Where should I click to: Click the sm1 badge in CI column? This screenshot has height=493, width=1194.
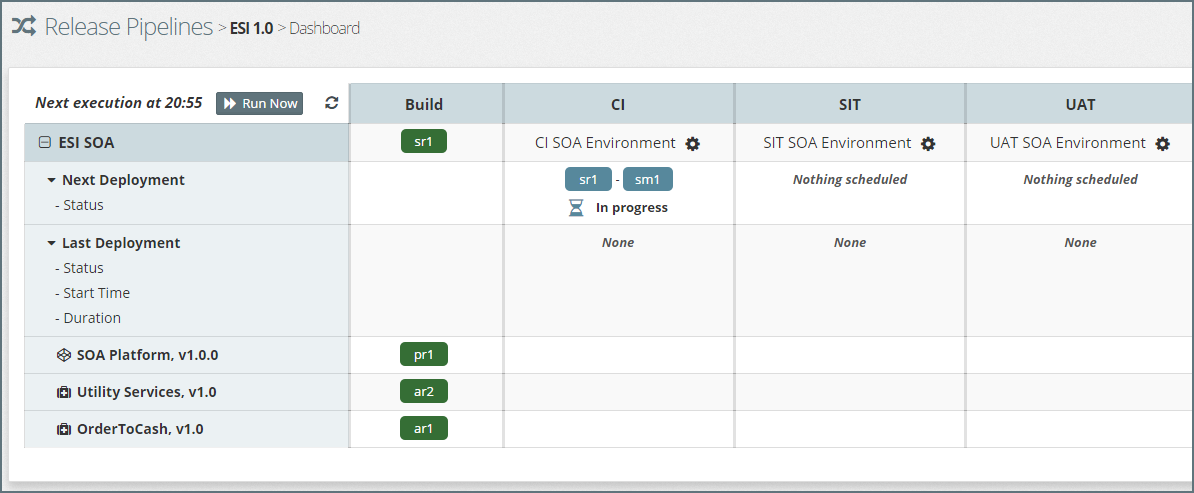(647, 180)
